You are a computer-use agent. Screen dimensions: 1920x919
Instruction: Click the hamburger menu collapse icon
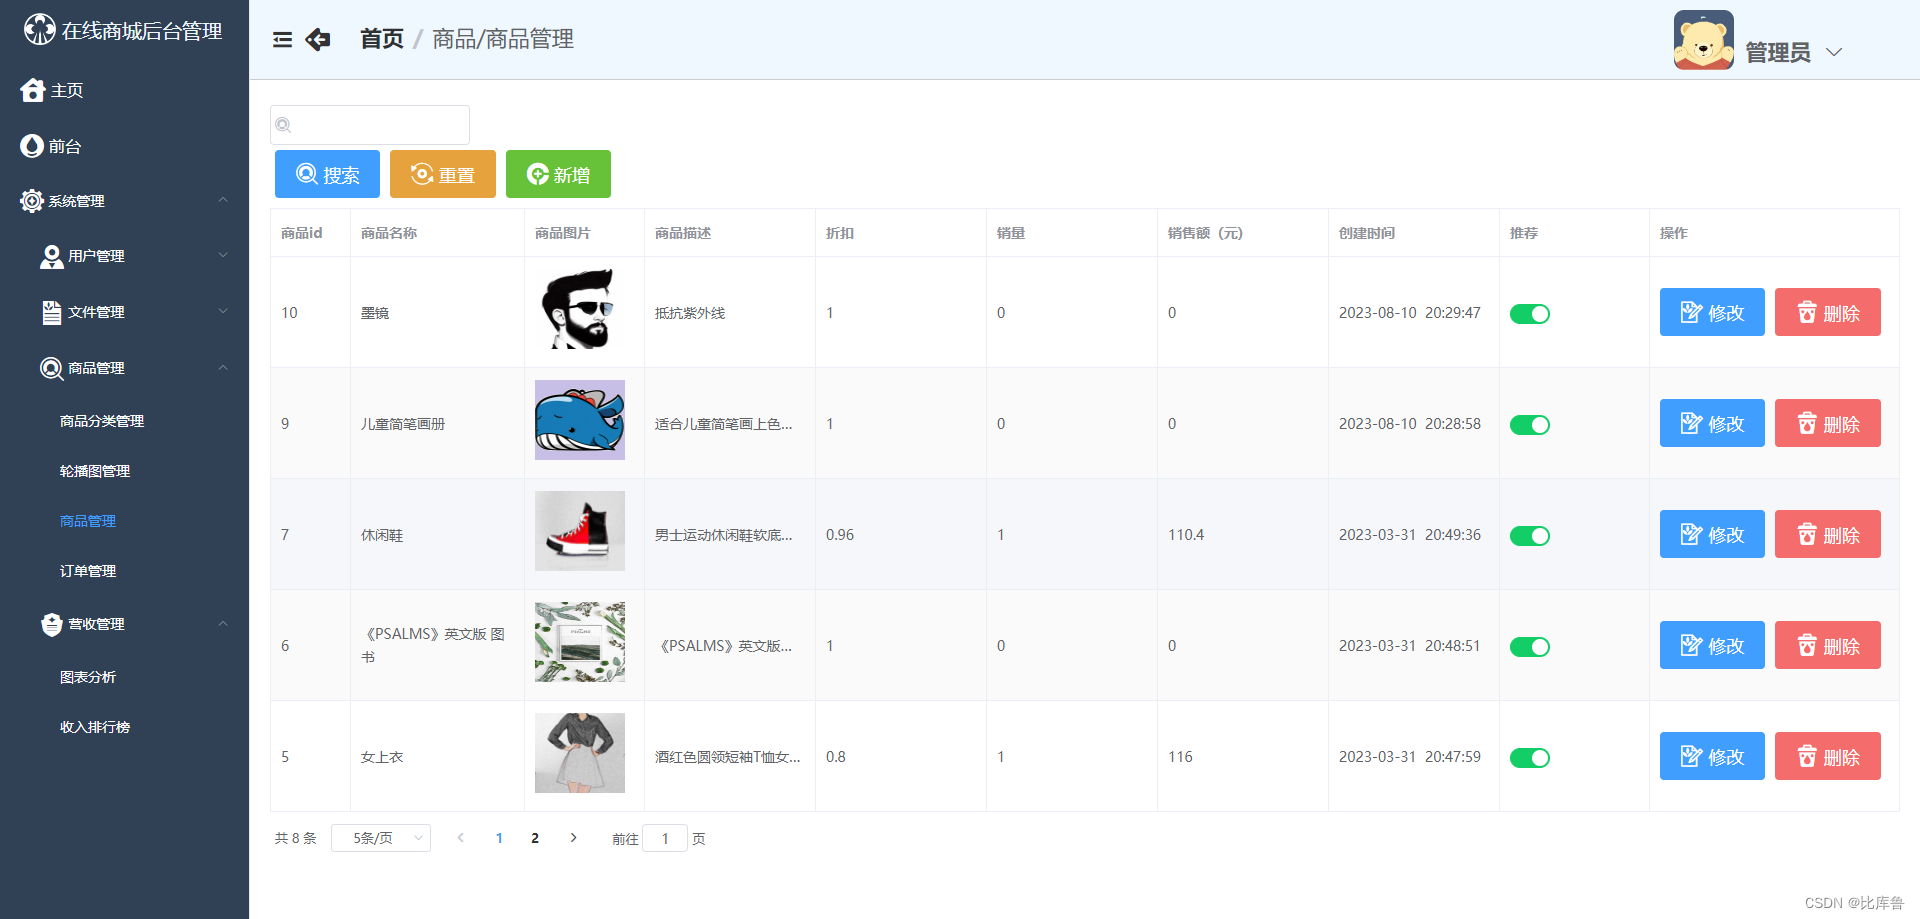point(282,39)
